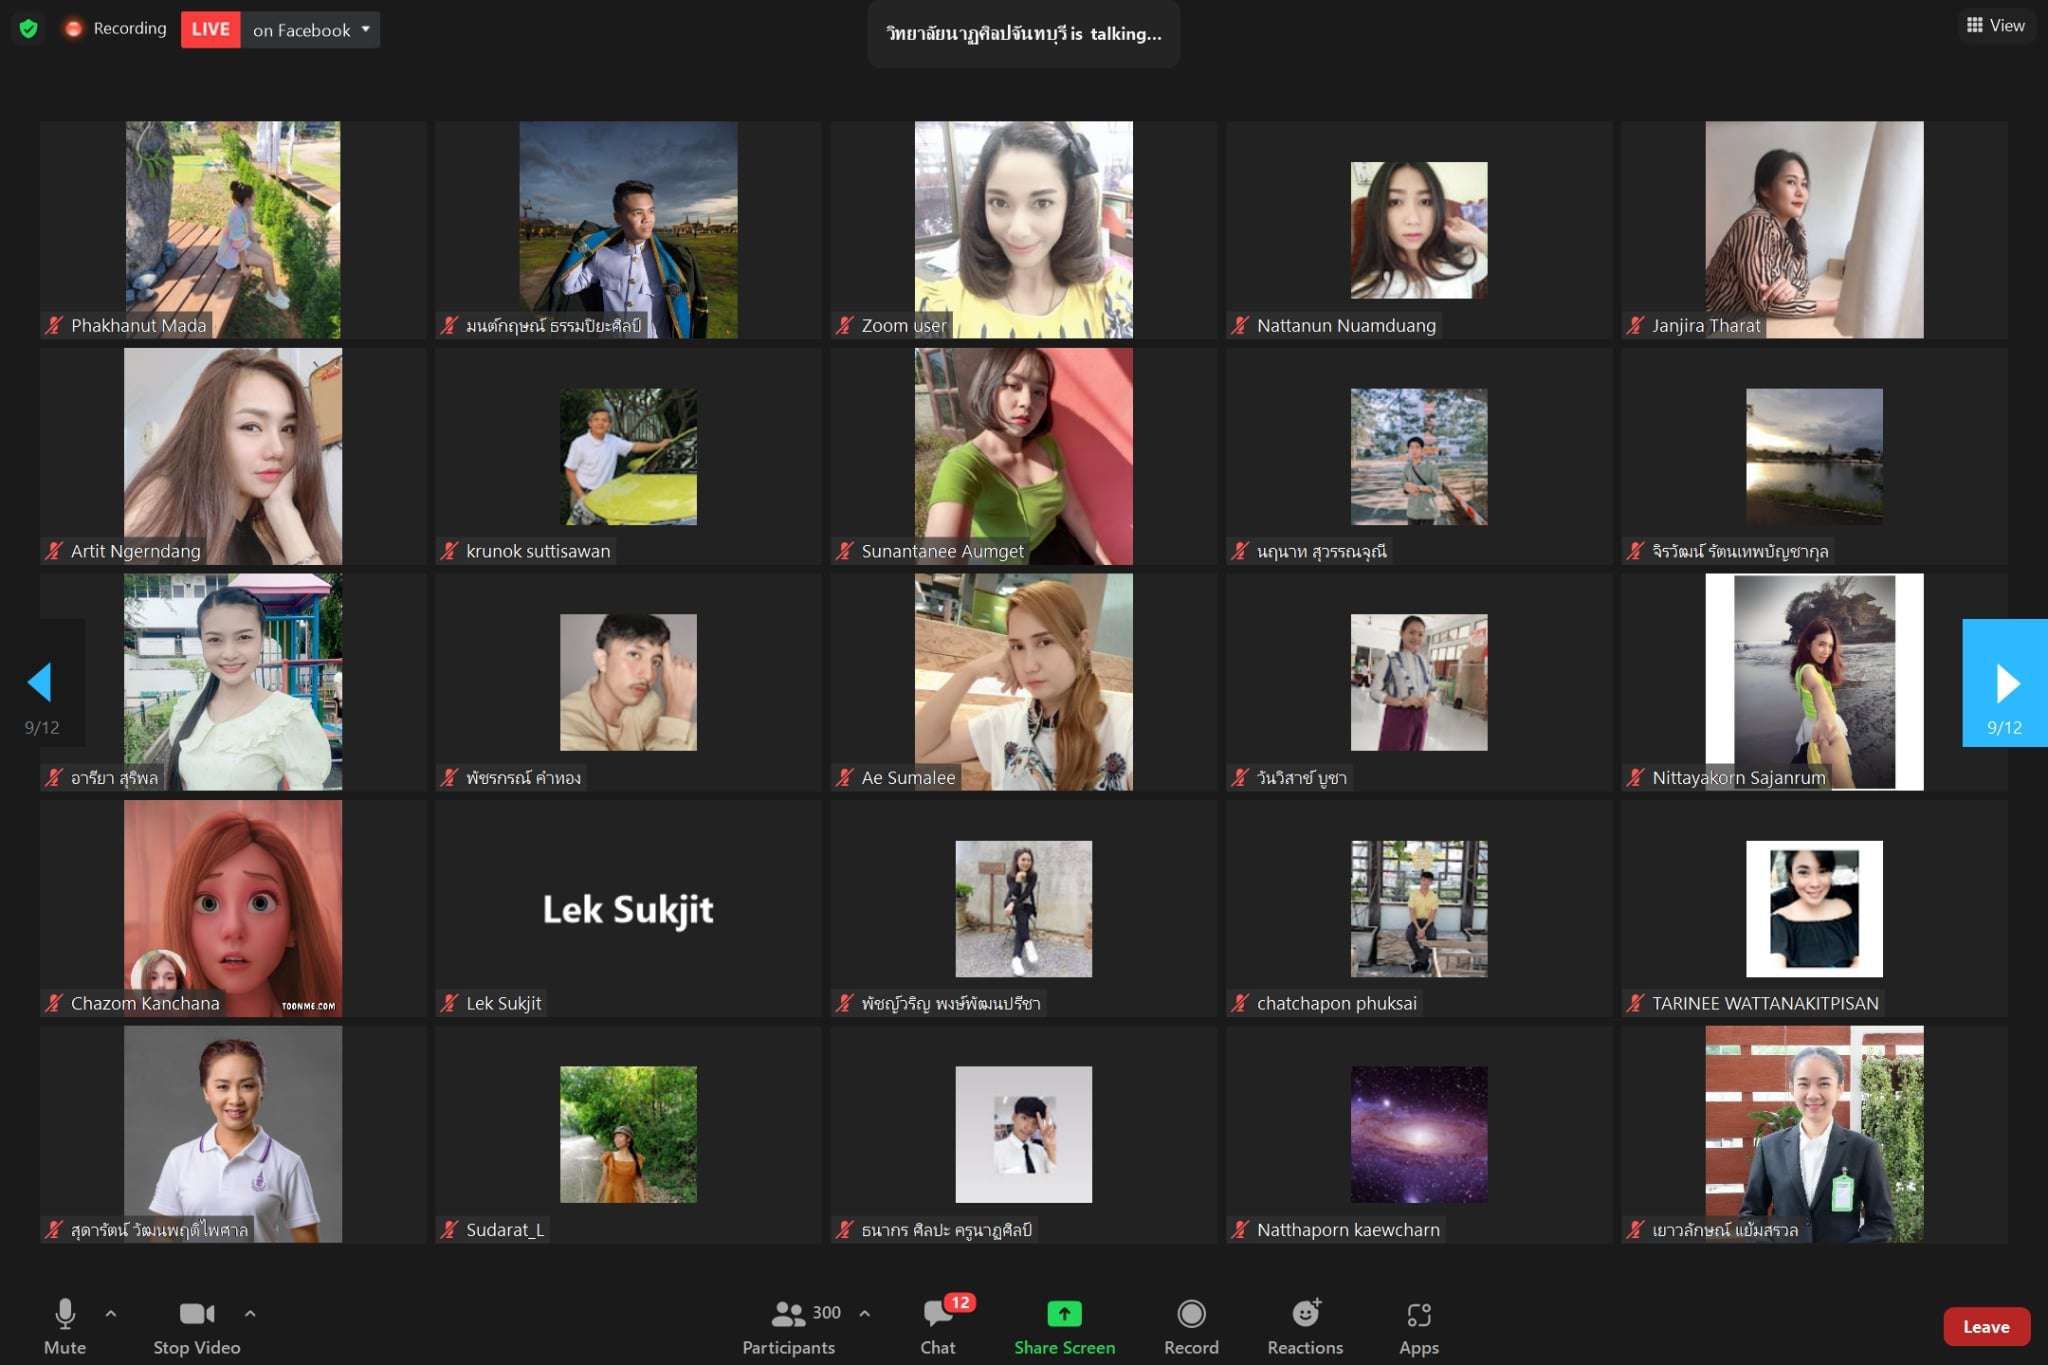Open the View layout menu
This screenshot has height=1365, width=2048.
point(1995,26)
